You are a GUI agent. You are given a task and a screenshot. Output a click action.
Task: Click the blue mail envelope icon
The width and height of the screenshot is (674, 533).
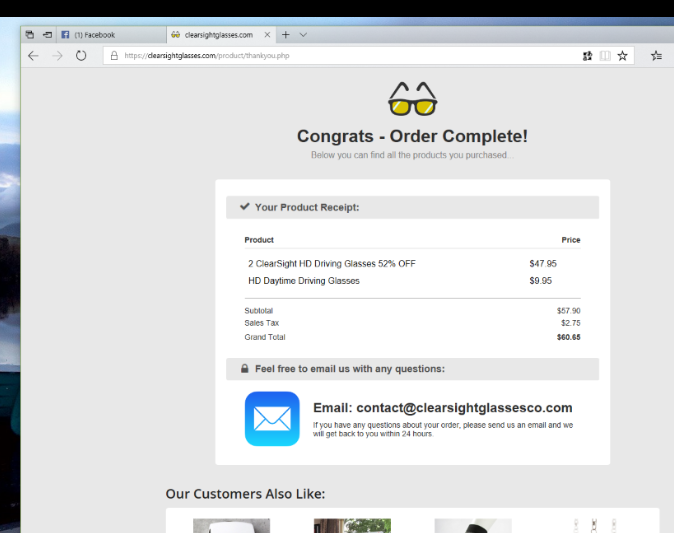click(x=272, y=419)
